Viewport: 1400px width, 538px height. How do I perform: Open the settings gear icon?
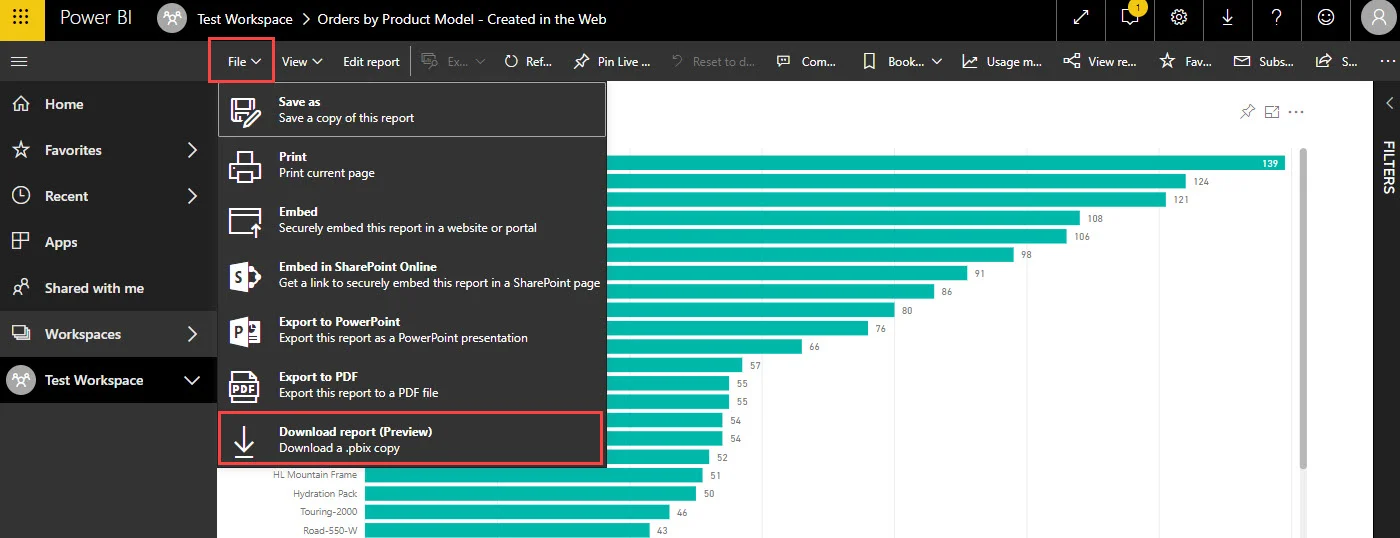click(1180, 18)
